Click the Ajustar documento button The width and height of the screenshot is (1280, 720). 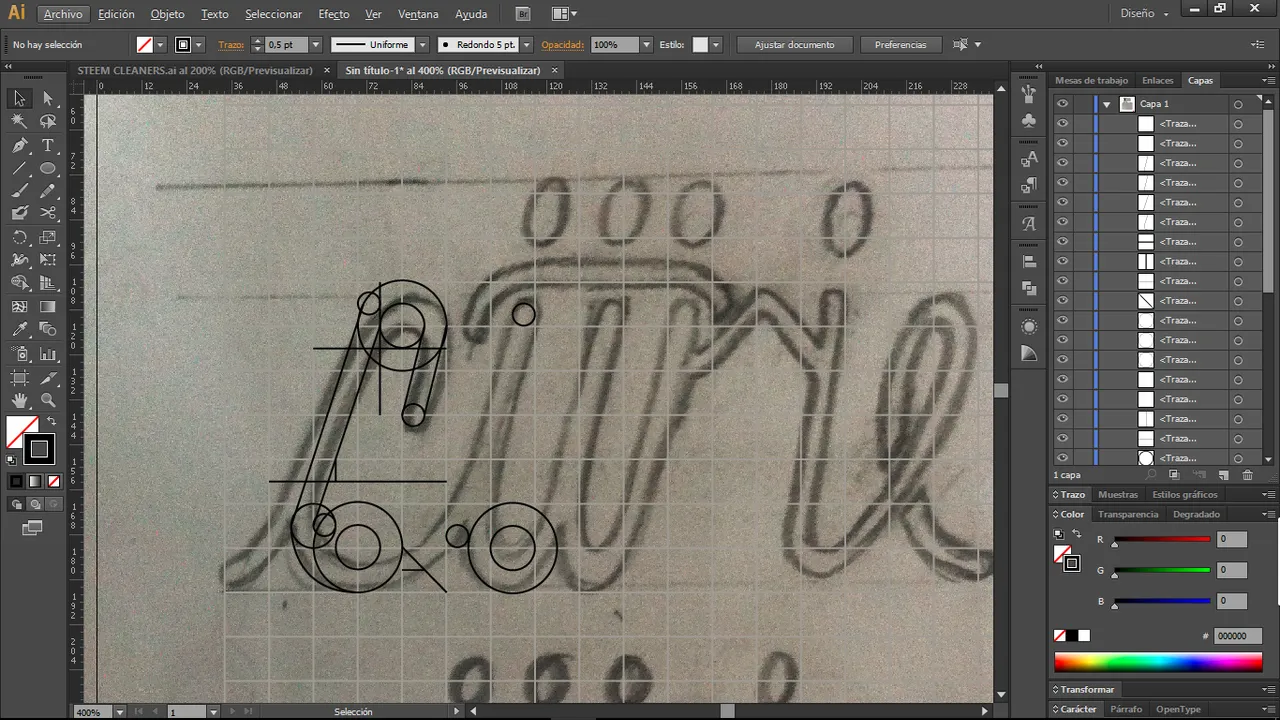[794, 45]
